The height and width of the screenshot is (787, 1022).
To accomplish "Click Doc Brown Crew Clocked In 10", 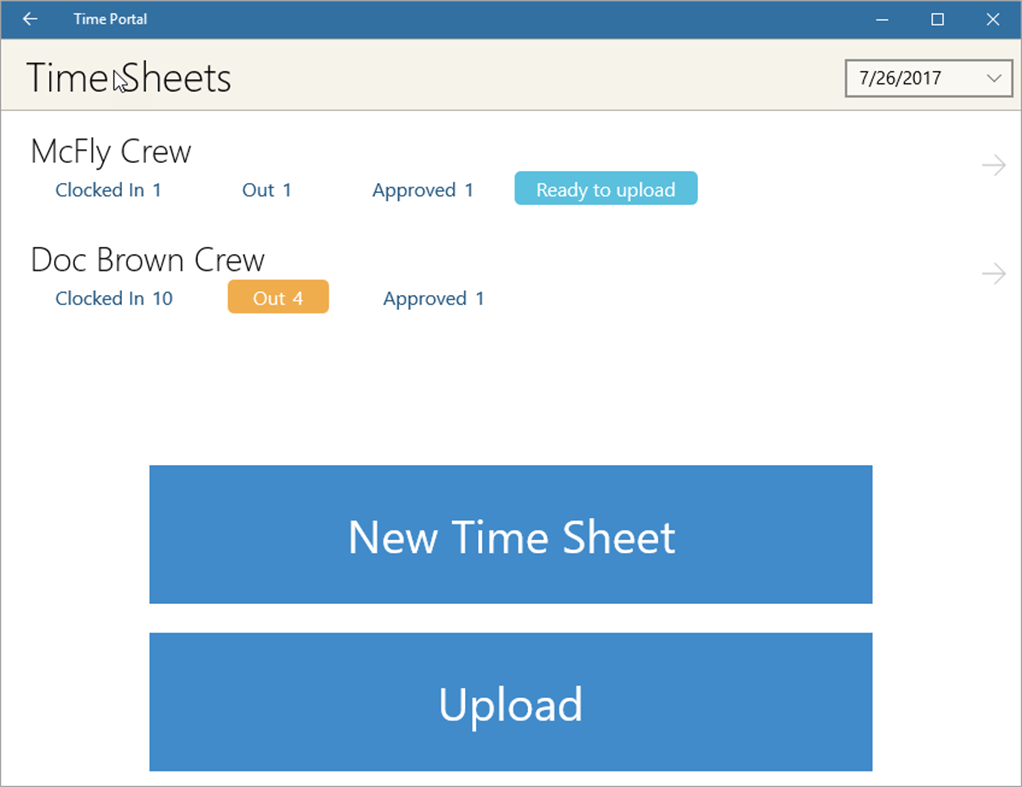I will click(x=114, y=298).
